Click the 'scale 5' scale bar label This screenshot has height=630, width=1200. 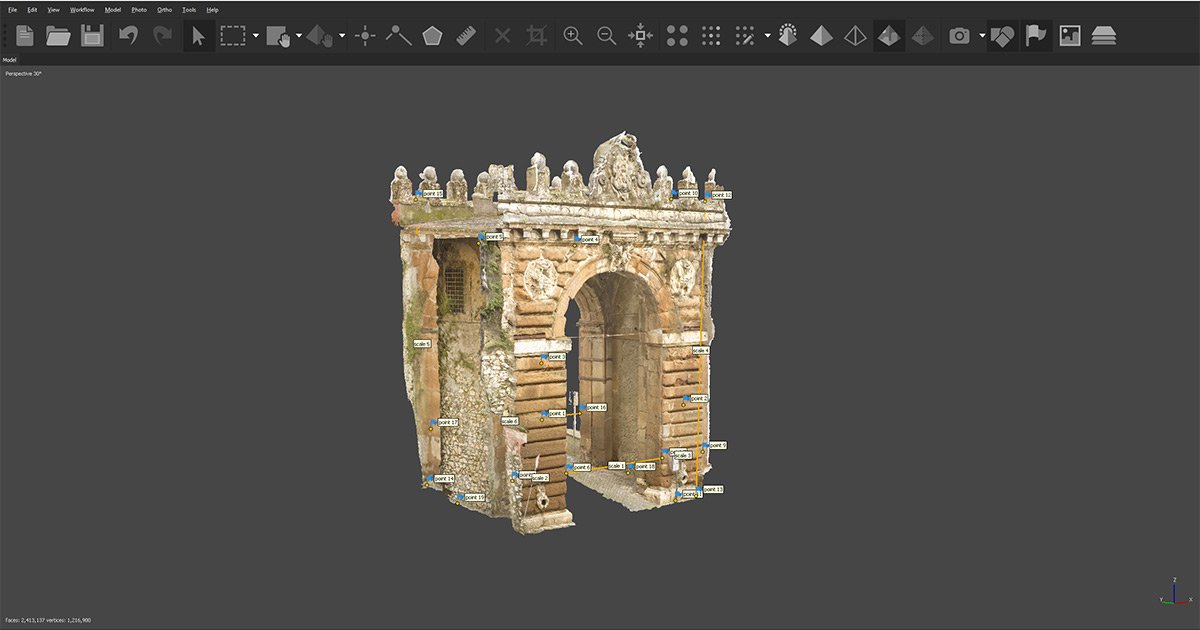[422, 343]
